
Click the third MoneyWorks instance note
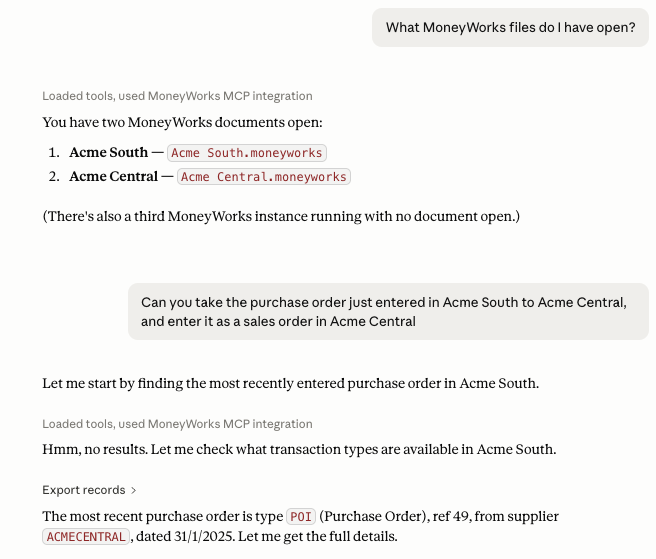click(x=281, y=216)
